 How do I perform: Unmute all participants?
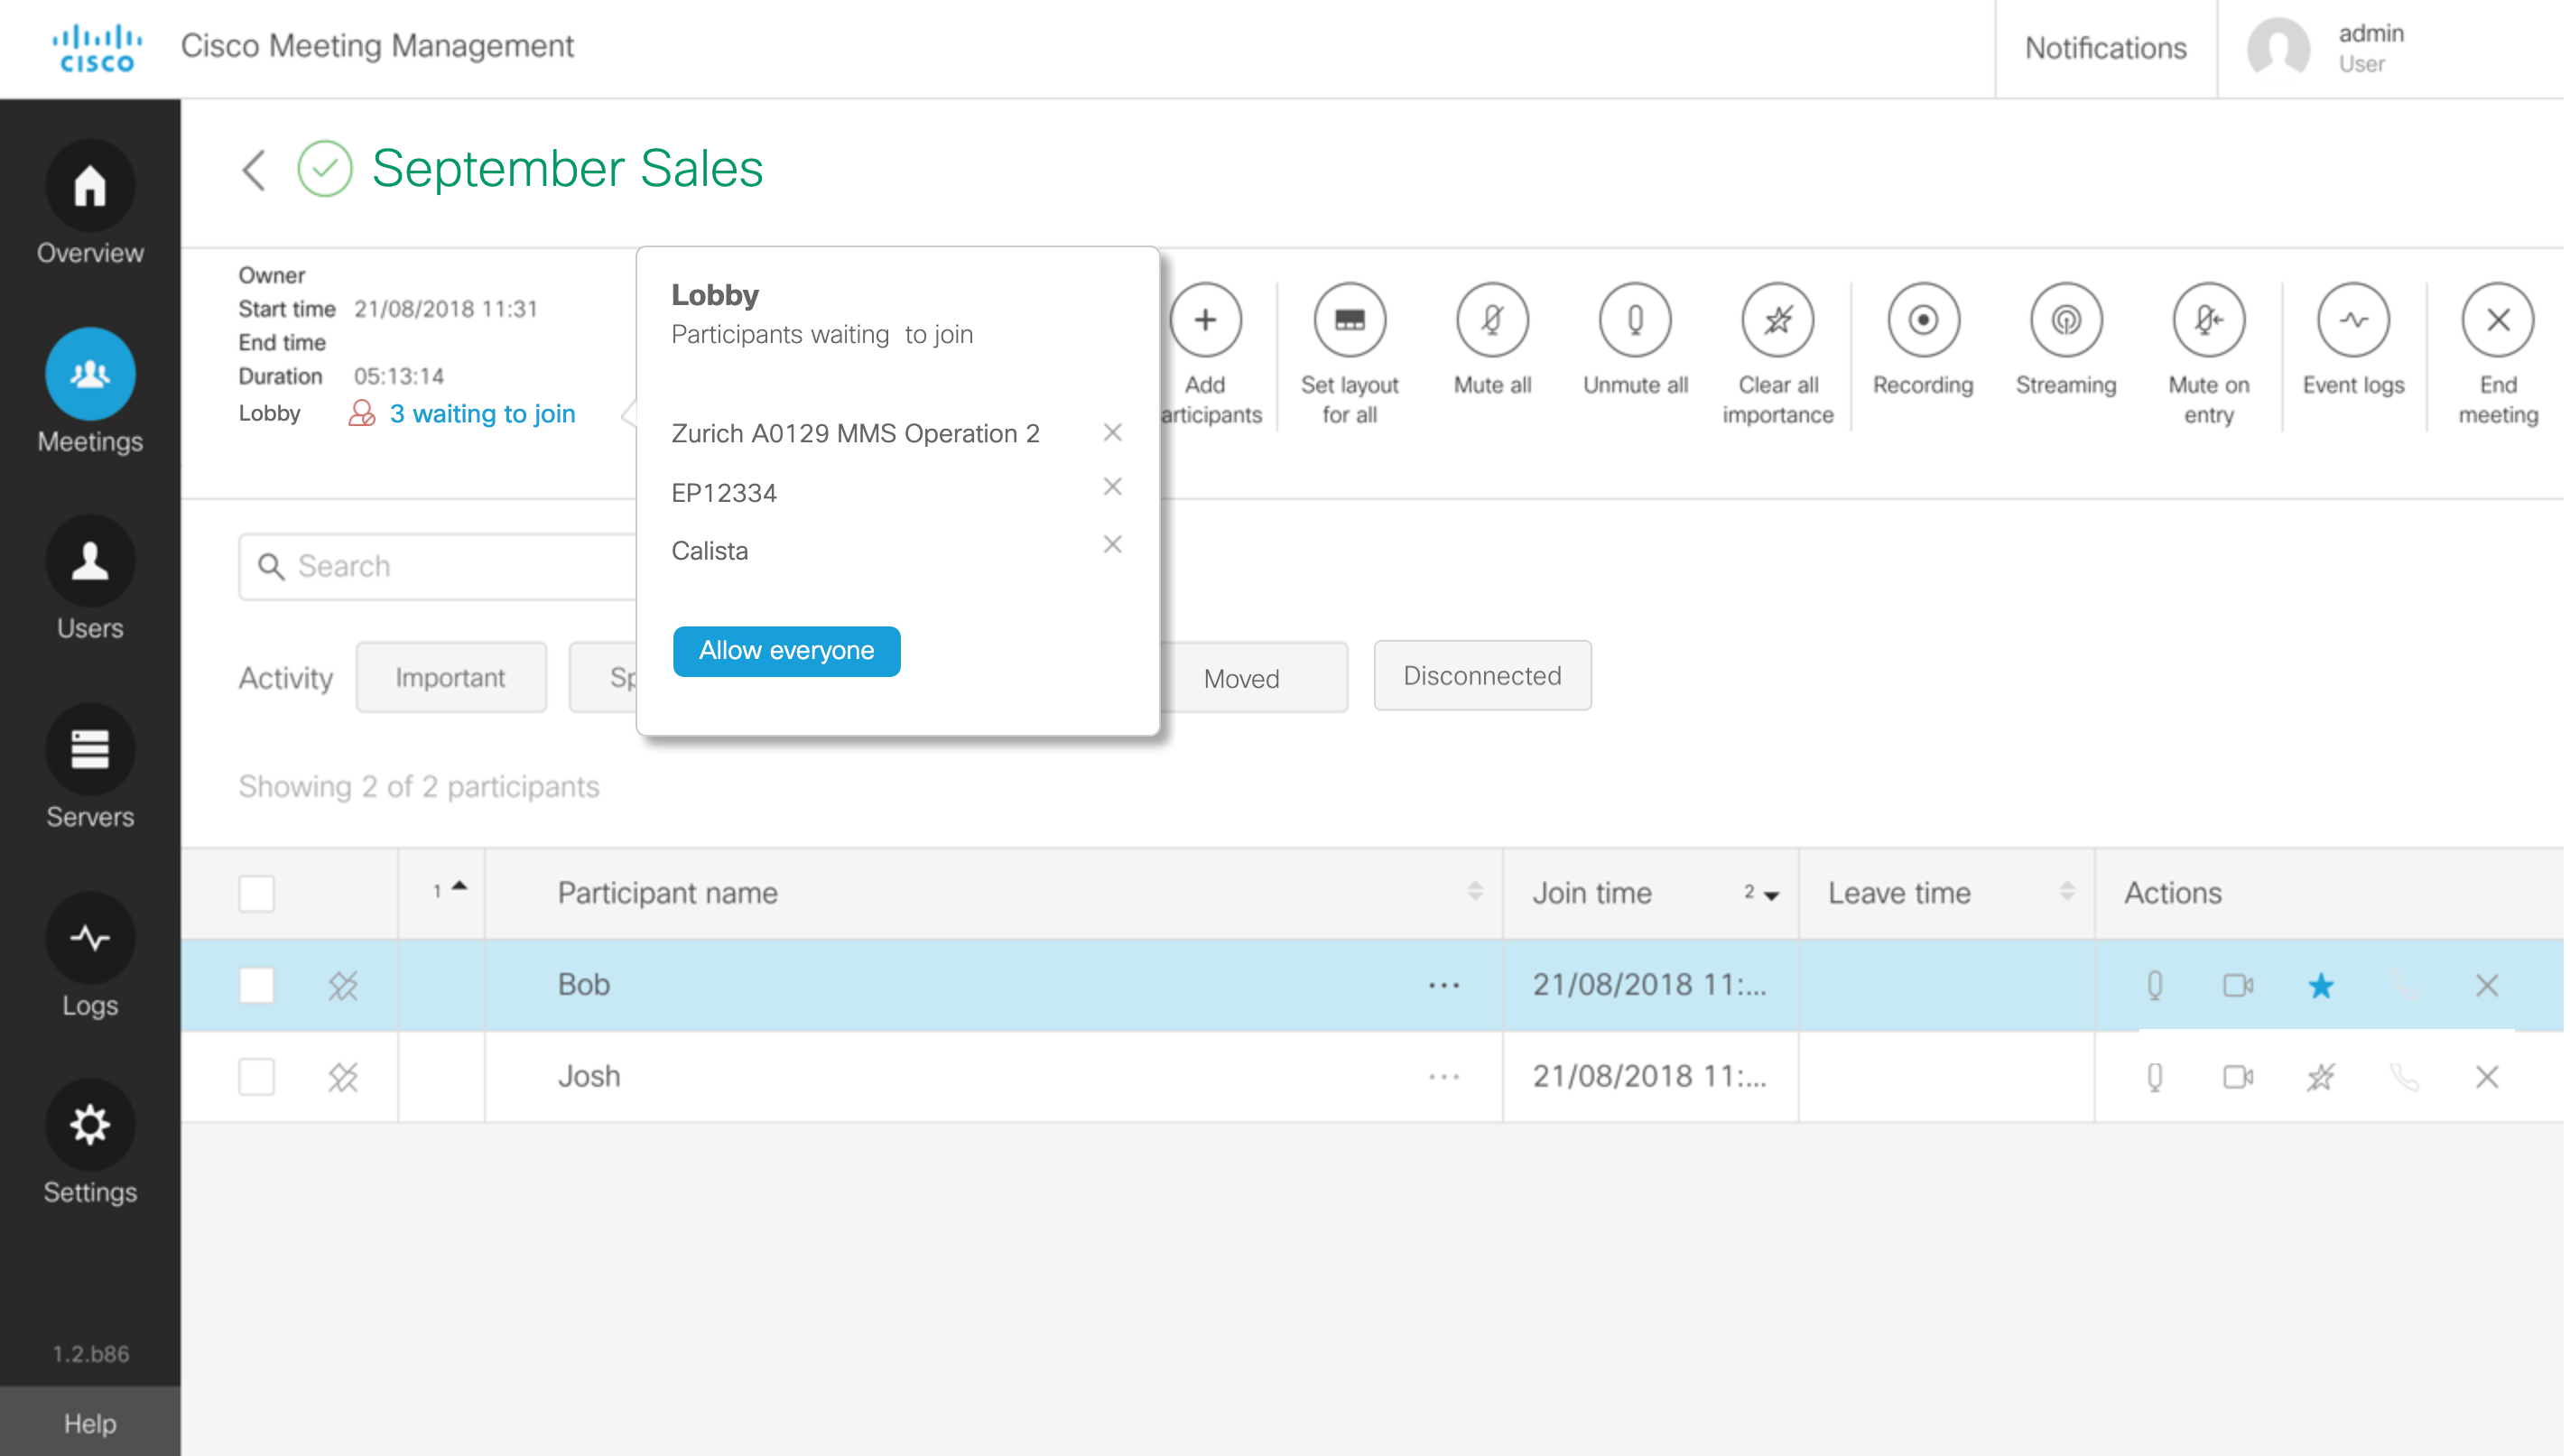coord(1636,320)
